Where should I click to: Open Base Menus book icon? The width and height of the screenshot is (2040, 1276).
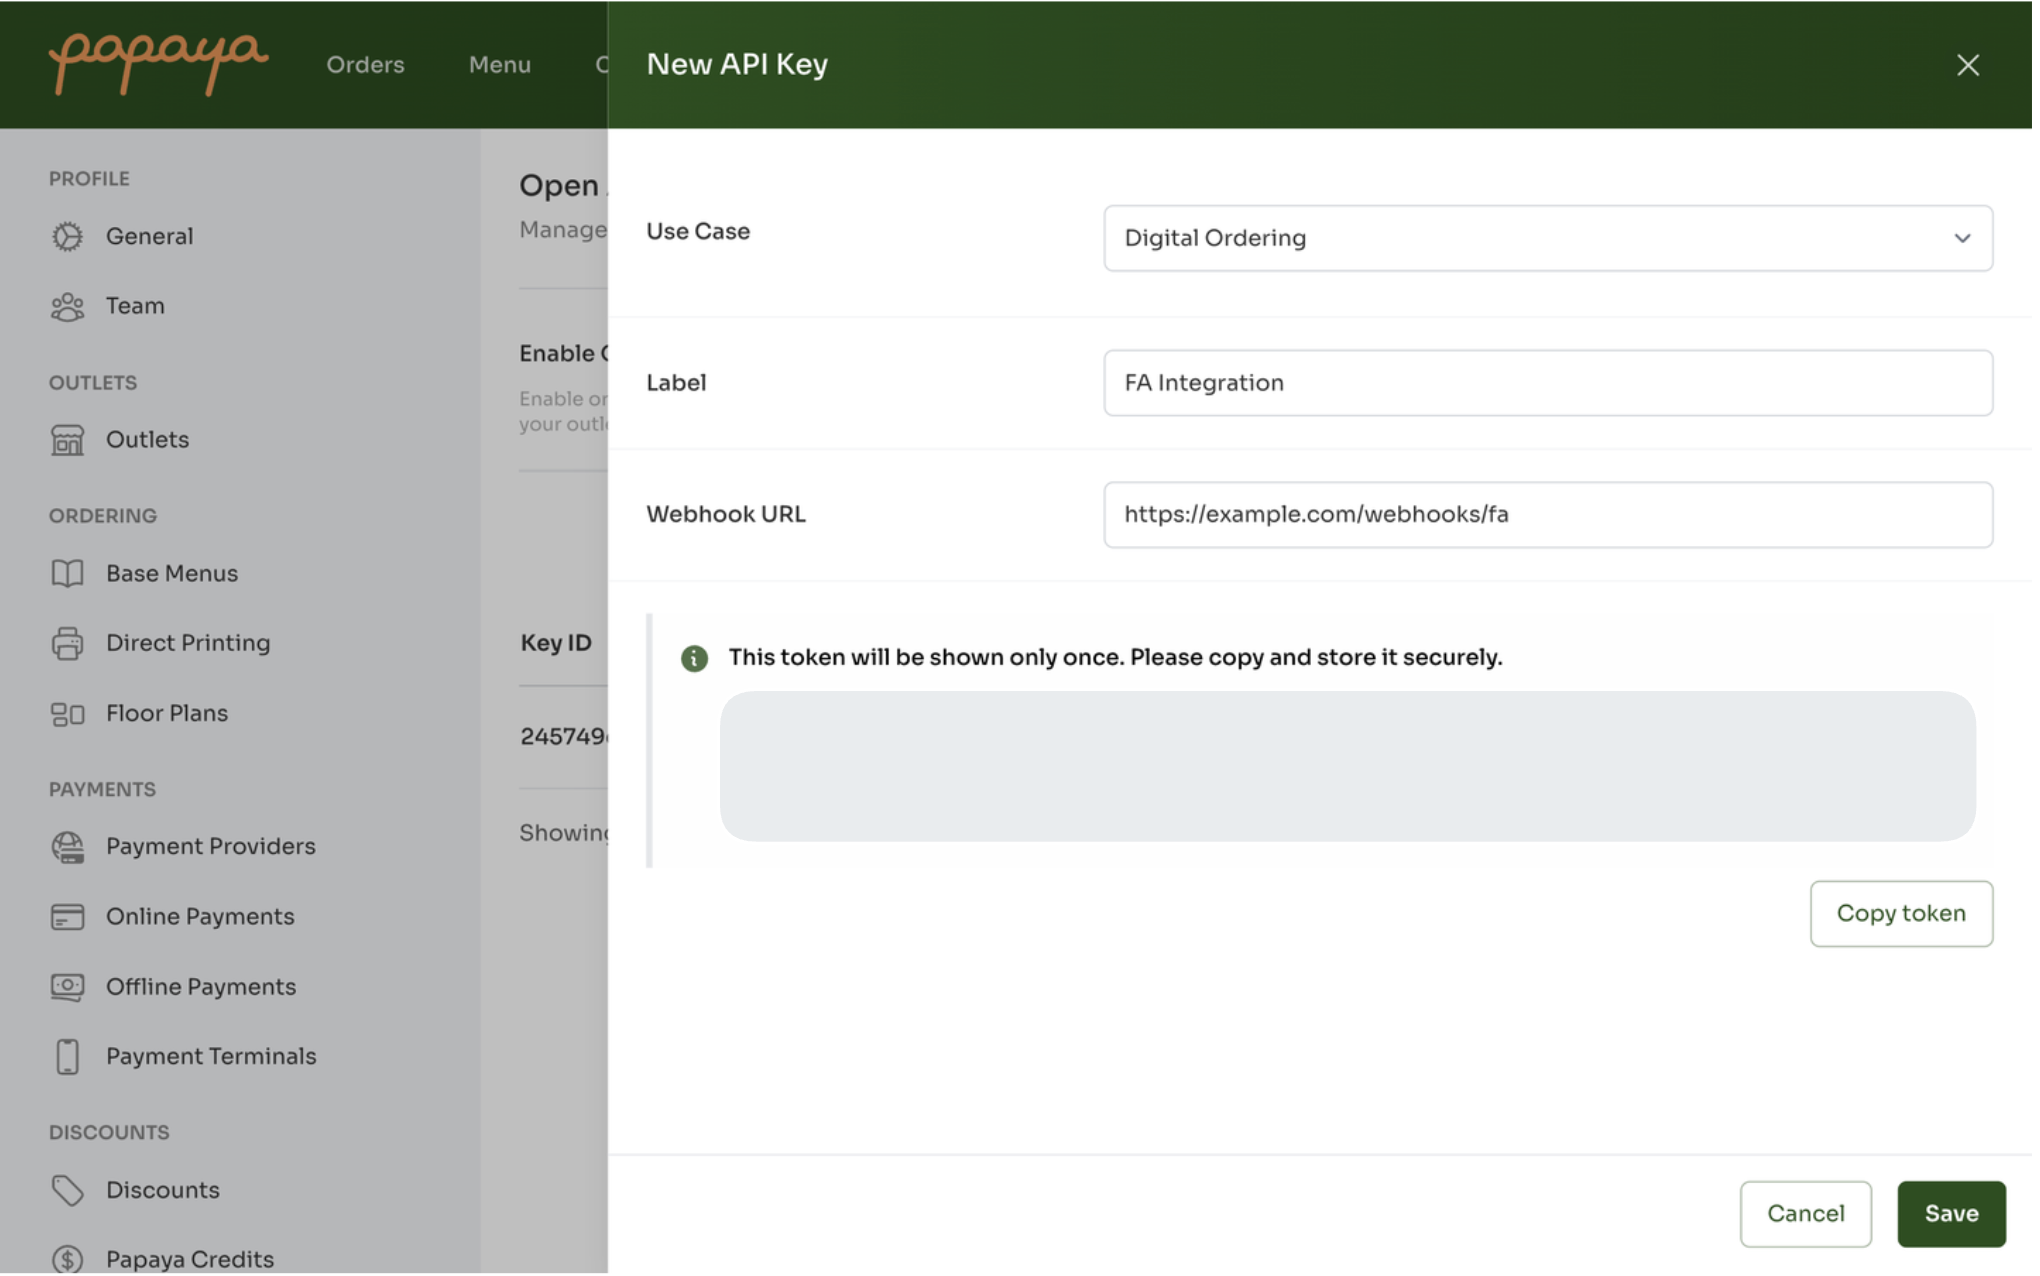point(67,575)
